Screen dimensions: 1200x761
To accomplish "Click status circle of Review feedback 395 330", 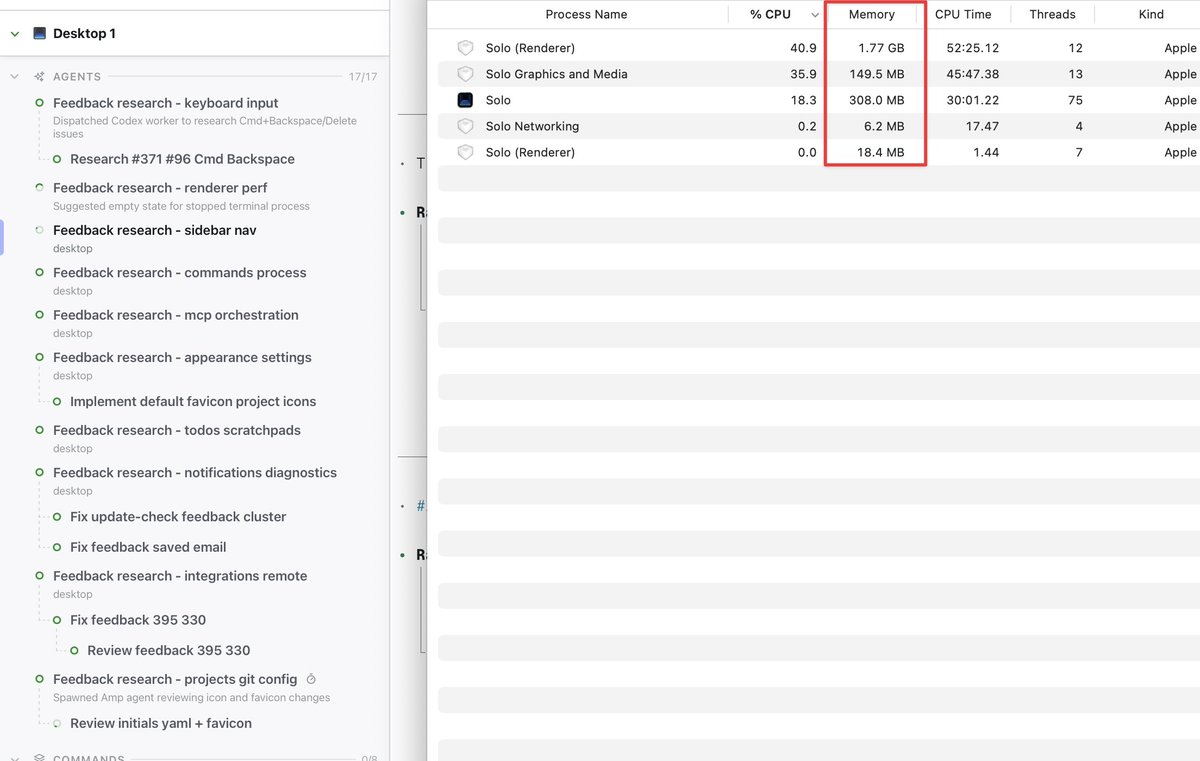I will point(74,650).
